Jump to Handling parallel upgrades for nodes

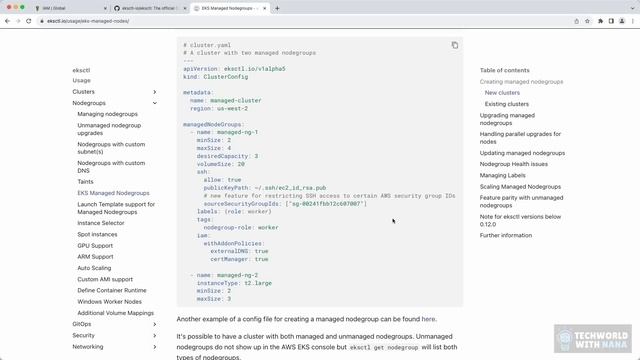(x=520, y=138)
